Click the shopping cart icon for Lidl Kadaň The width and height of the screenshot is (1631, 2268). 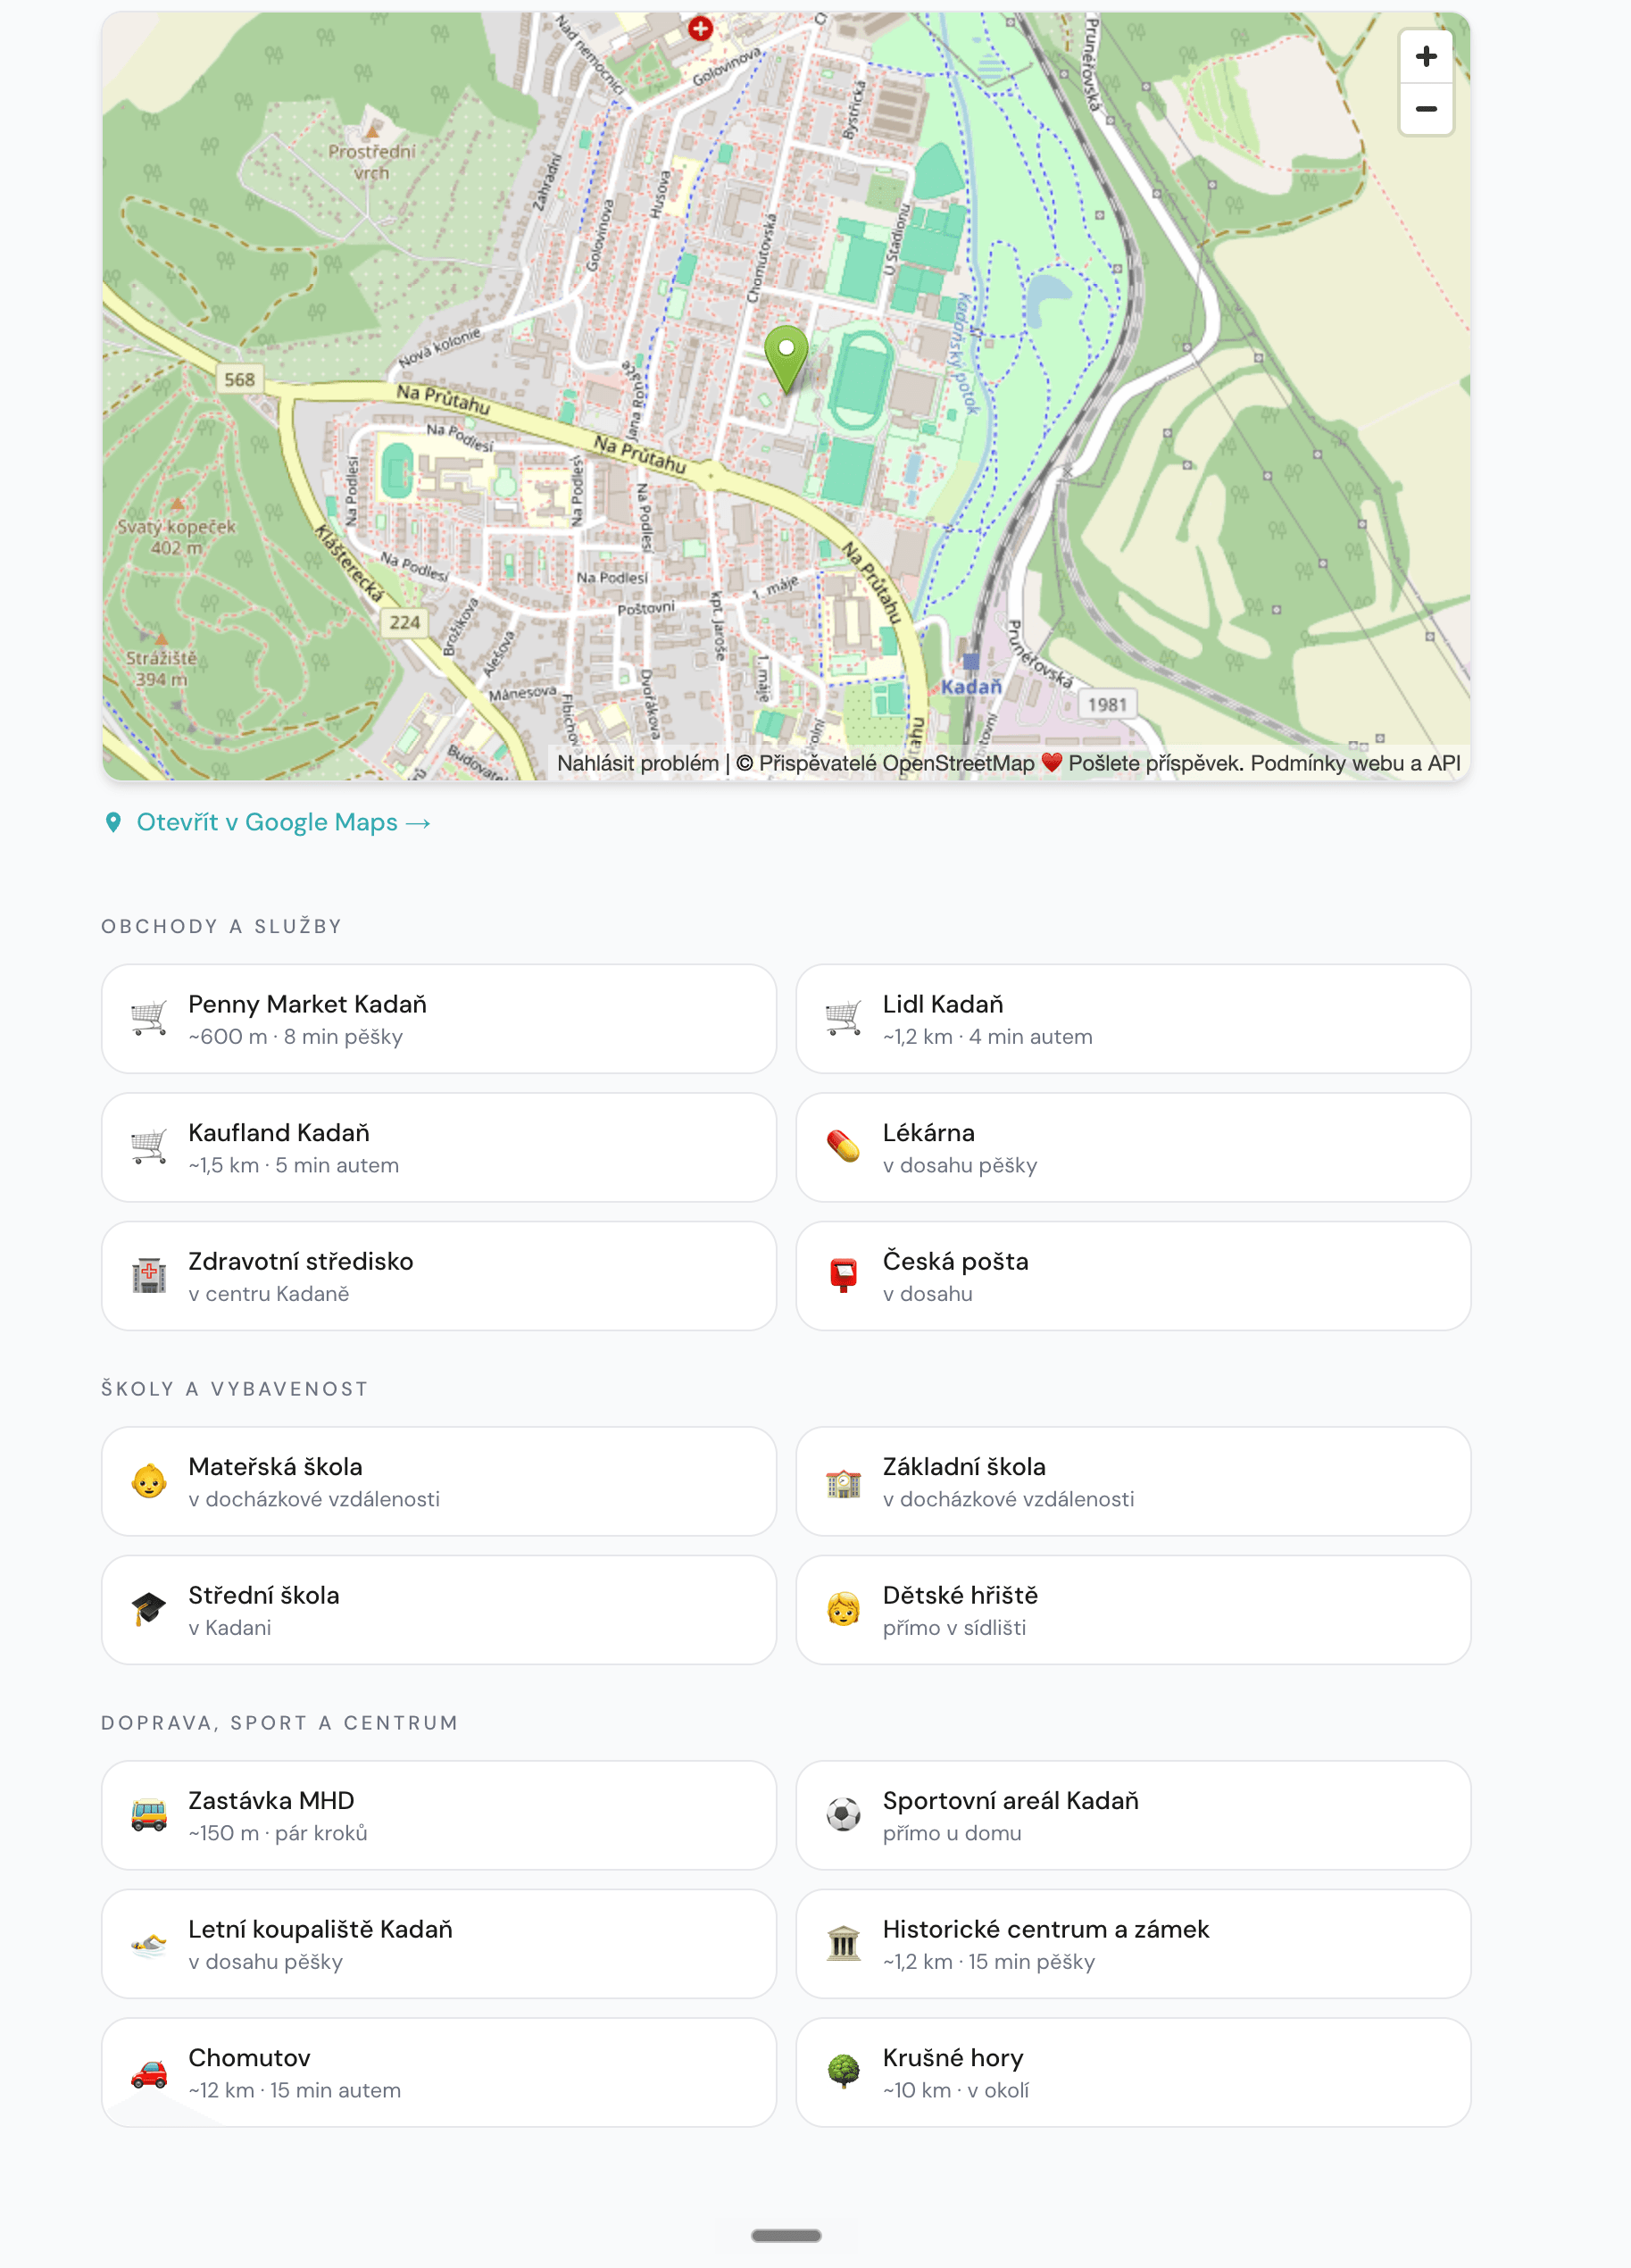[x=843, y=1018]
